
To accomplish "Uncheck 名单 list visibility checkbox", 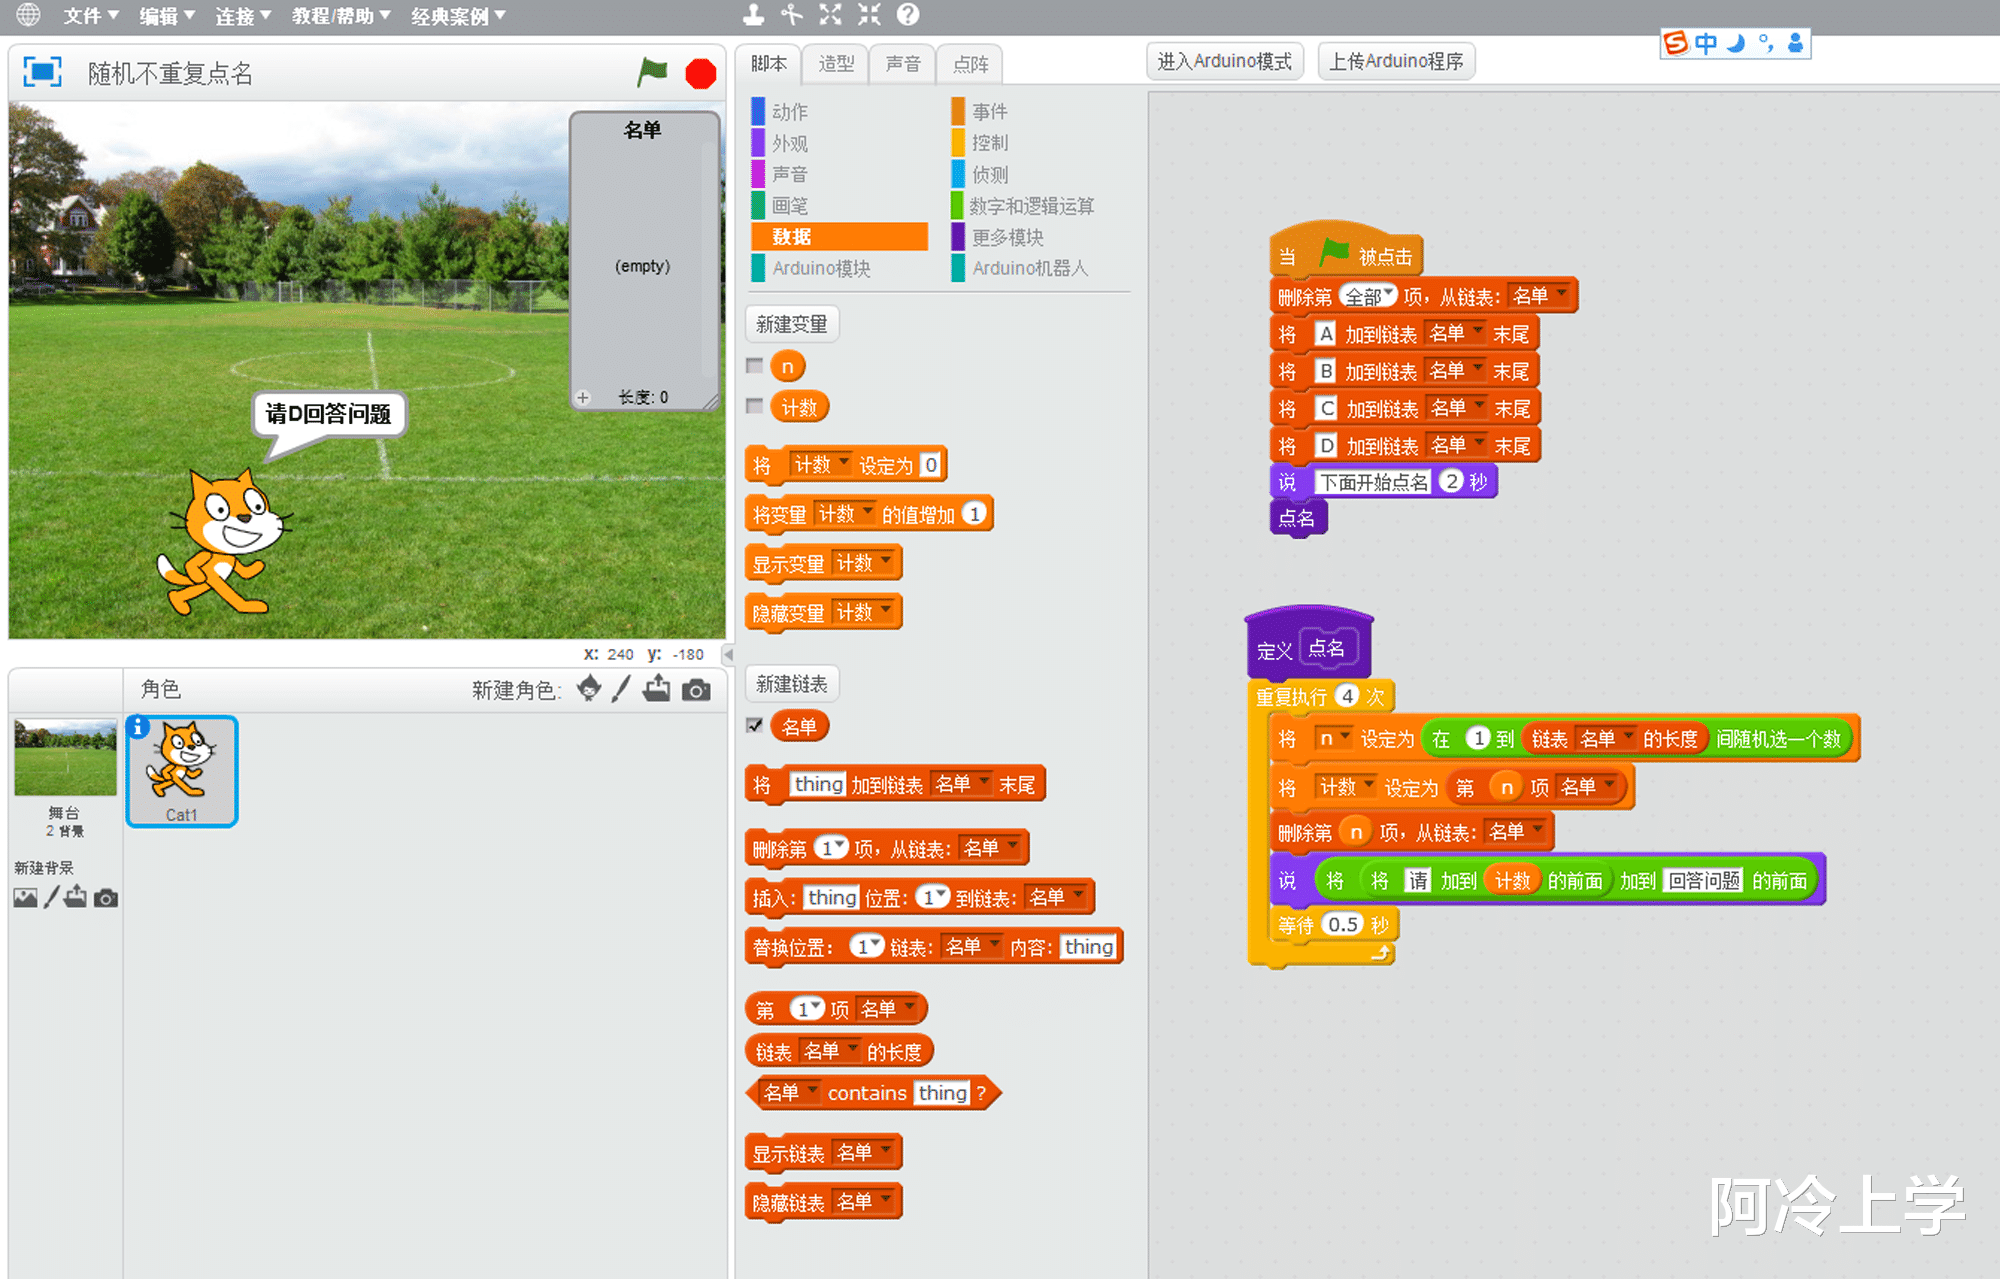I will [x=755, y=725].
